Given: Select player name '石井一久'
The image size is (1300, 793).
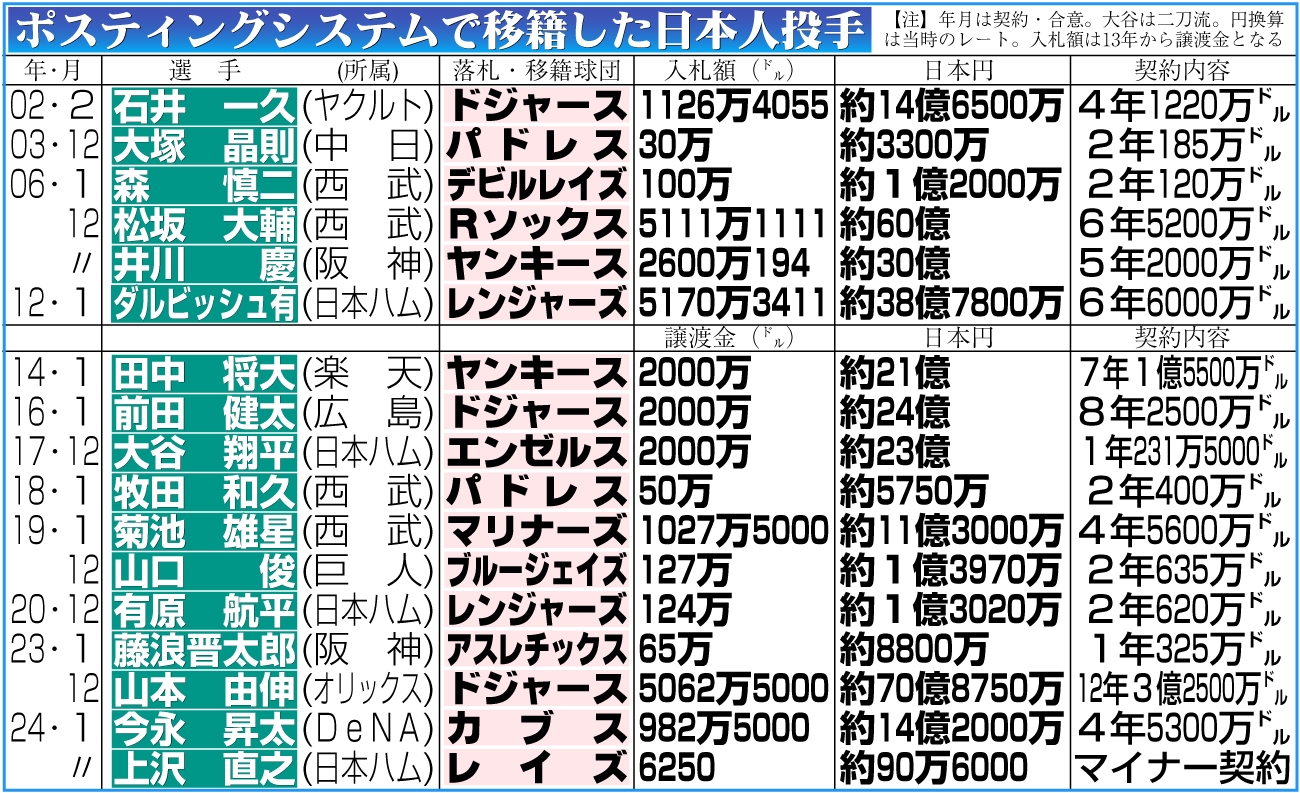Looking at the screenshot, I should [x=204, y=108].
